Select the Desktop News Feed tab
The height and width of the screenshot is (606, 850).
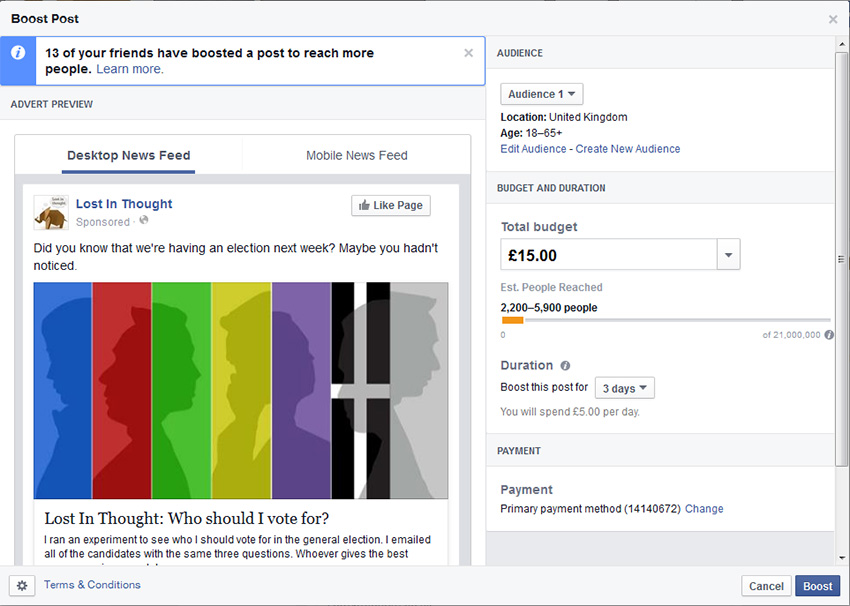tap(128, 156)
